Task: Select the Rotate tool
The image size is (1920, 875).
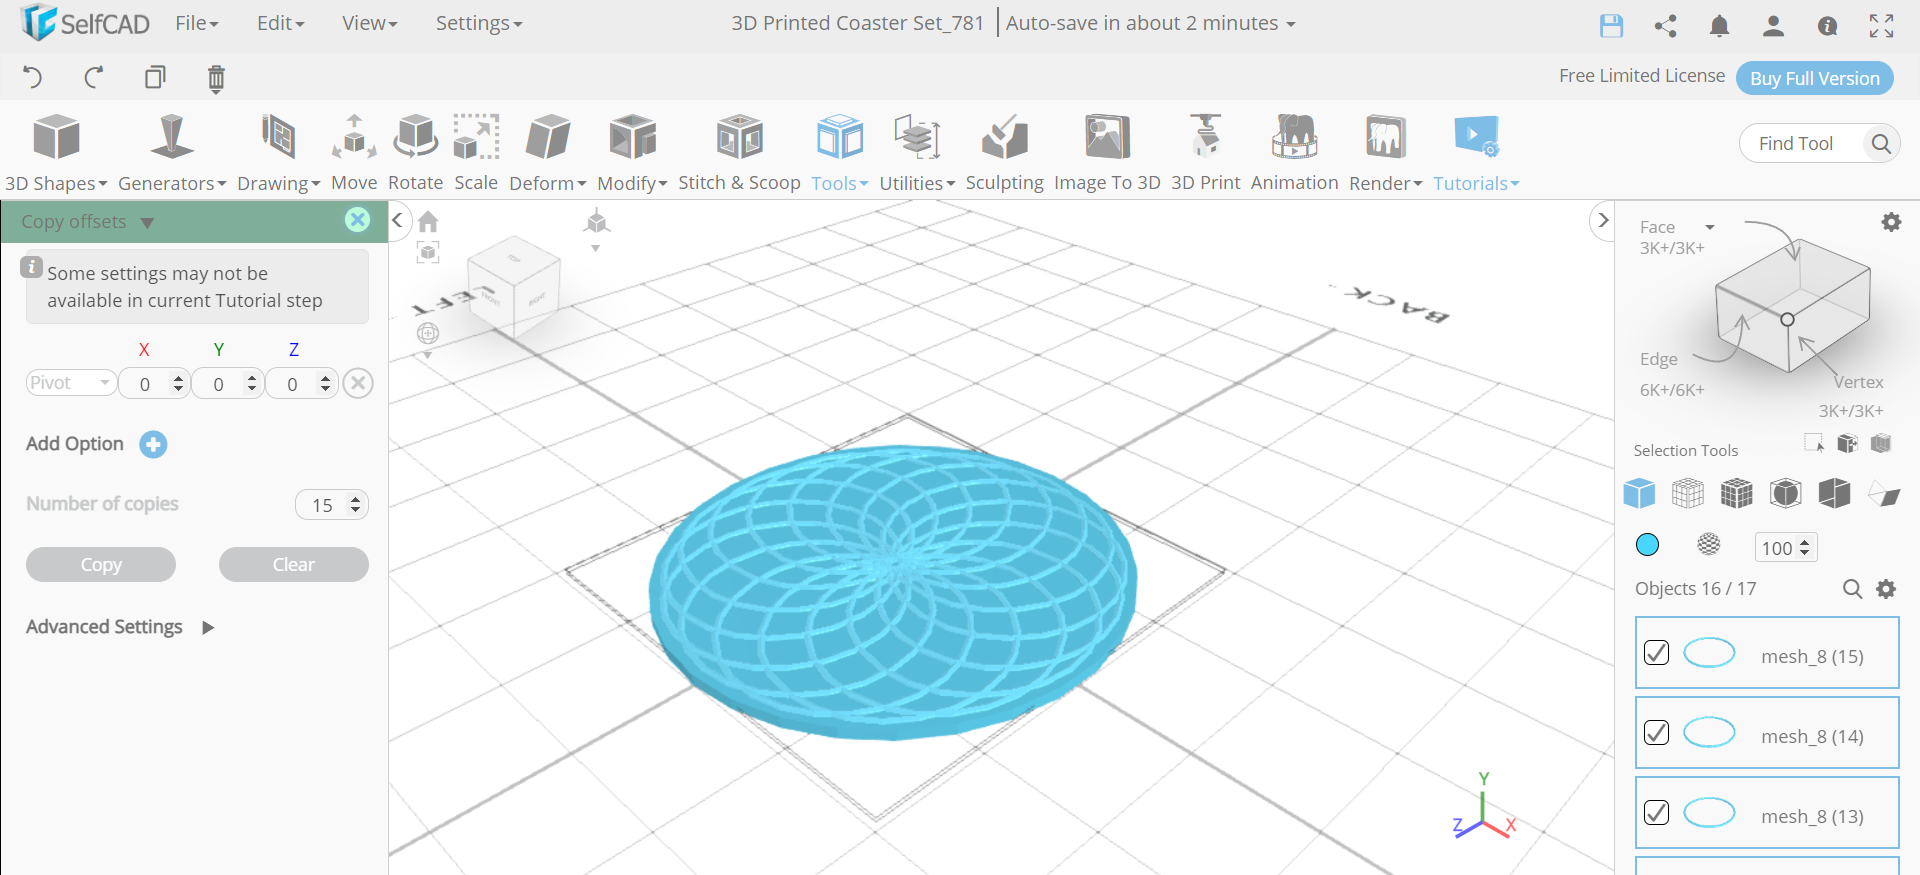Action: pyautogui.click(x=415, y=153)
